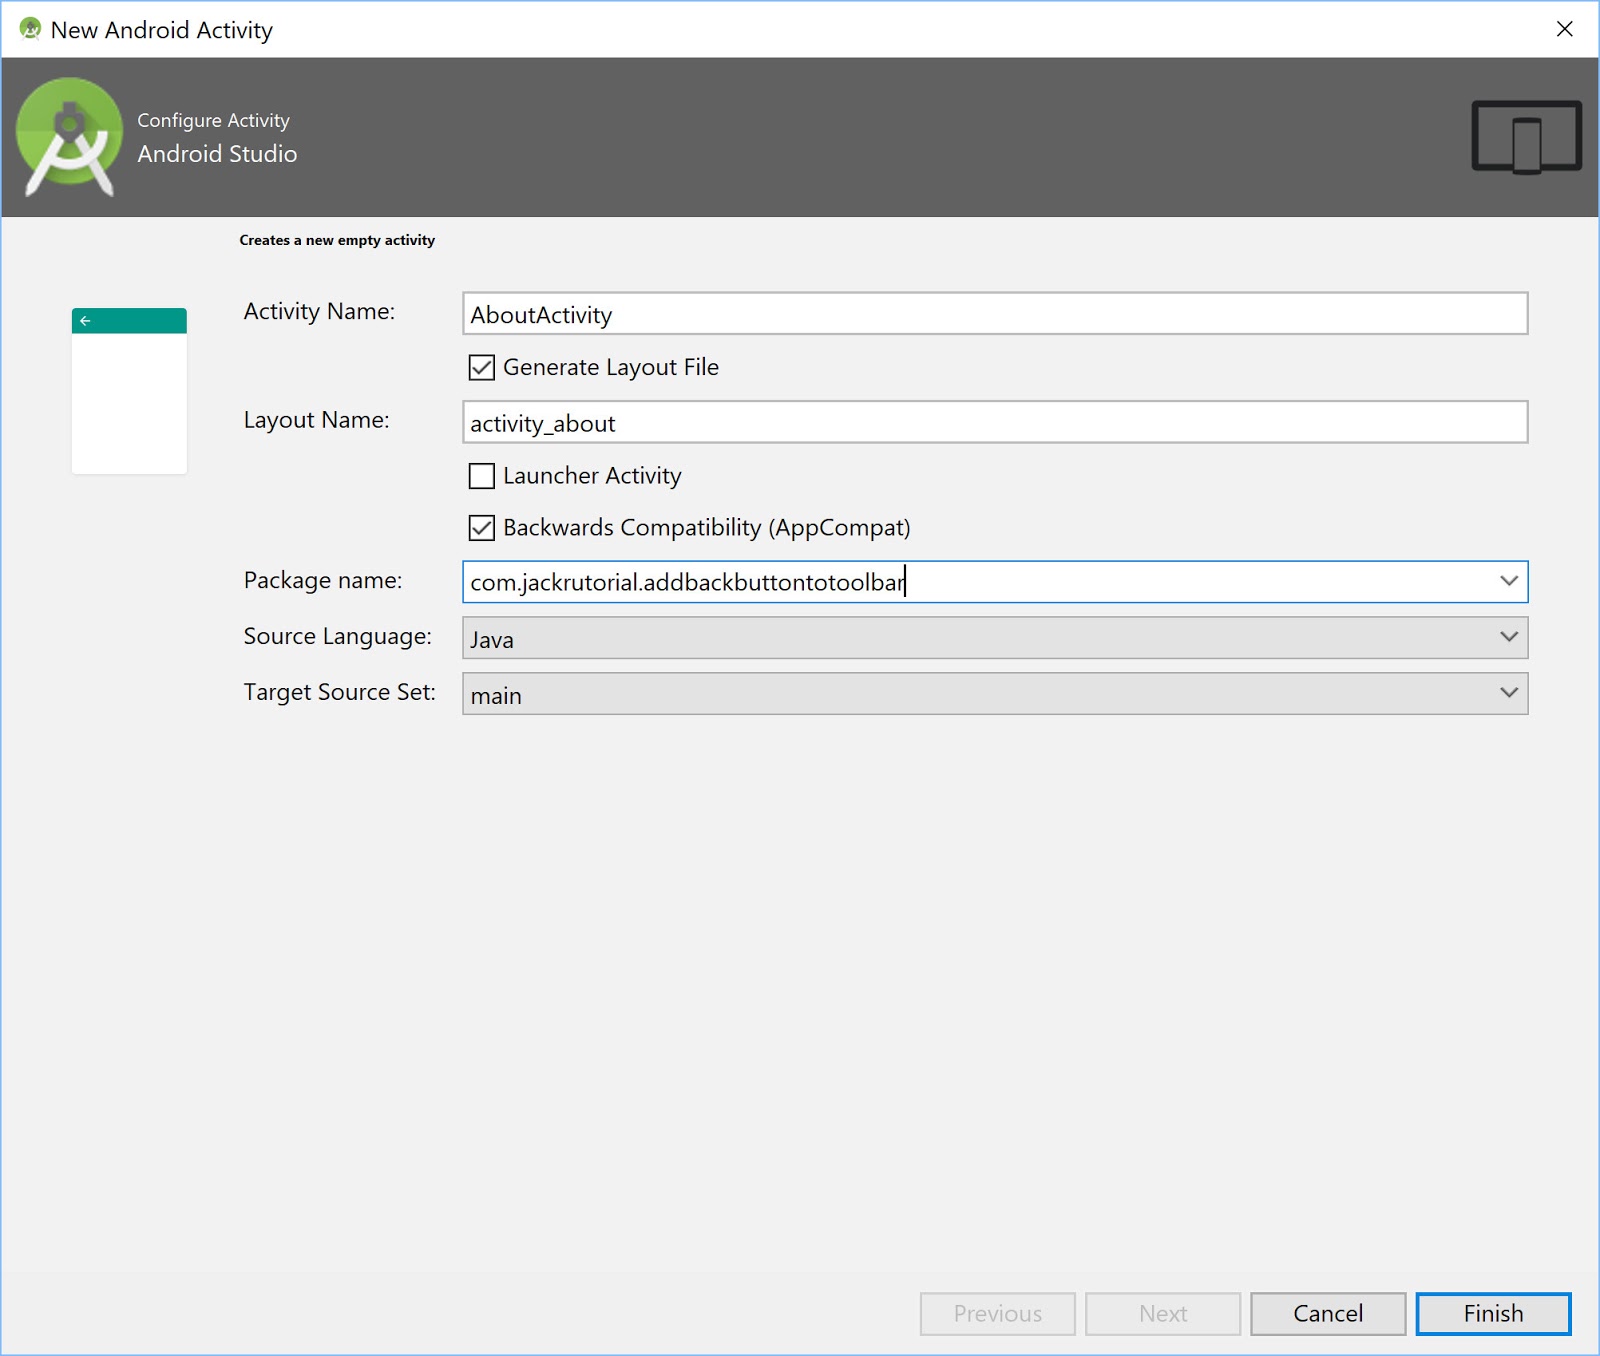Click the Package name text field
Screen dimensions: 1600x1356
click(980, 582)
